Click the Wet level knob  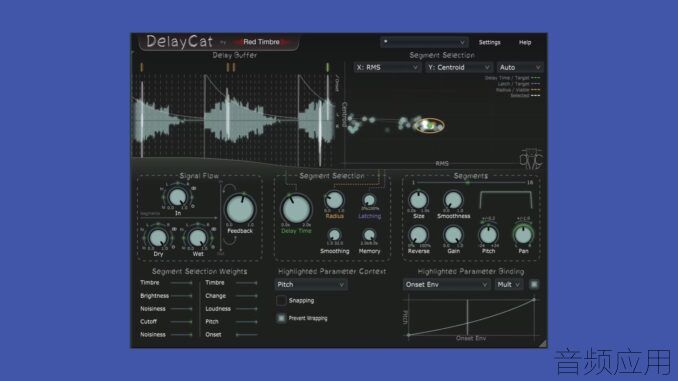coord(198,237)
